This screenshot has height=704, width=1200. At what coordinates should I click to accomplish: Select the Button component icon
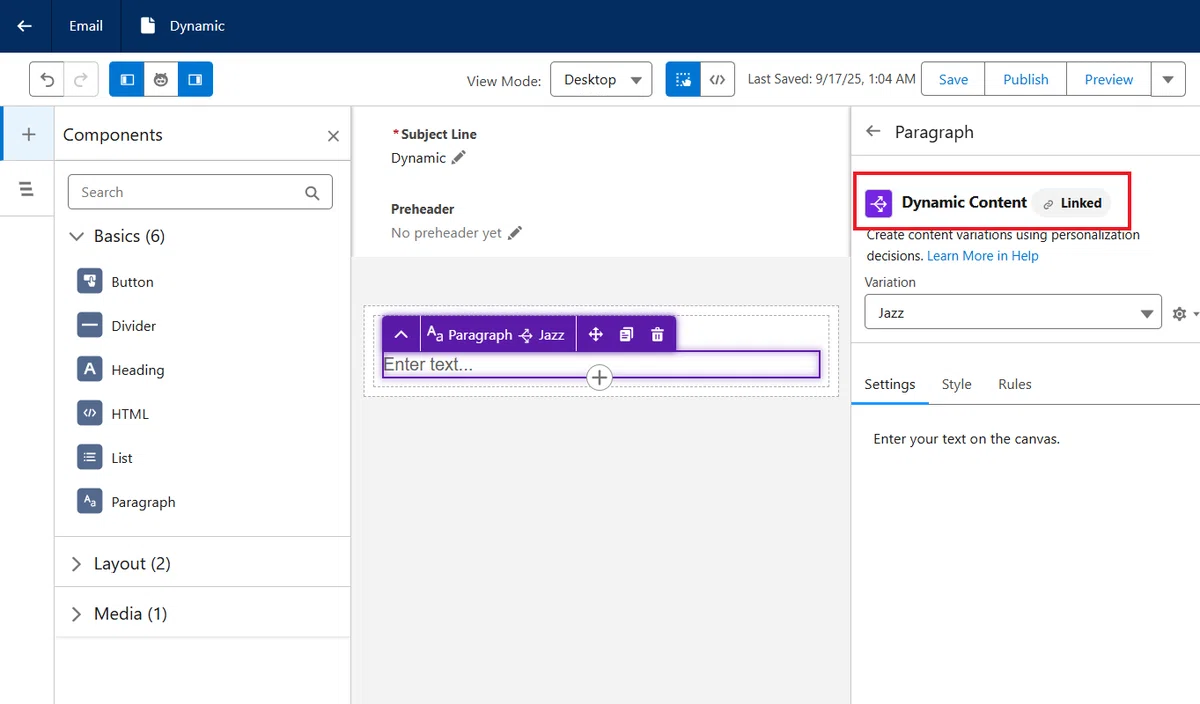[x=90, y=281]
